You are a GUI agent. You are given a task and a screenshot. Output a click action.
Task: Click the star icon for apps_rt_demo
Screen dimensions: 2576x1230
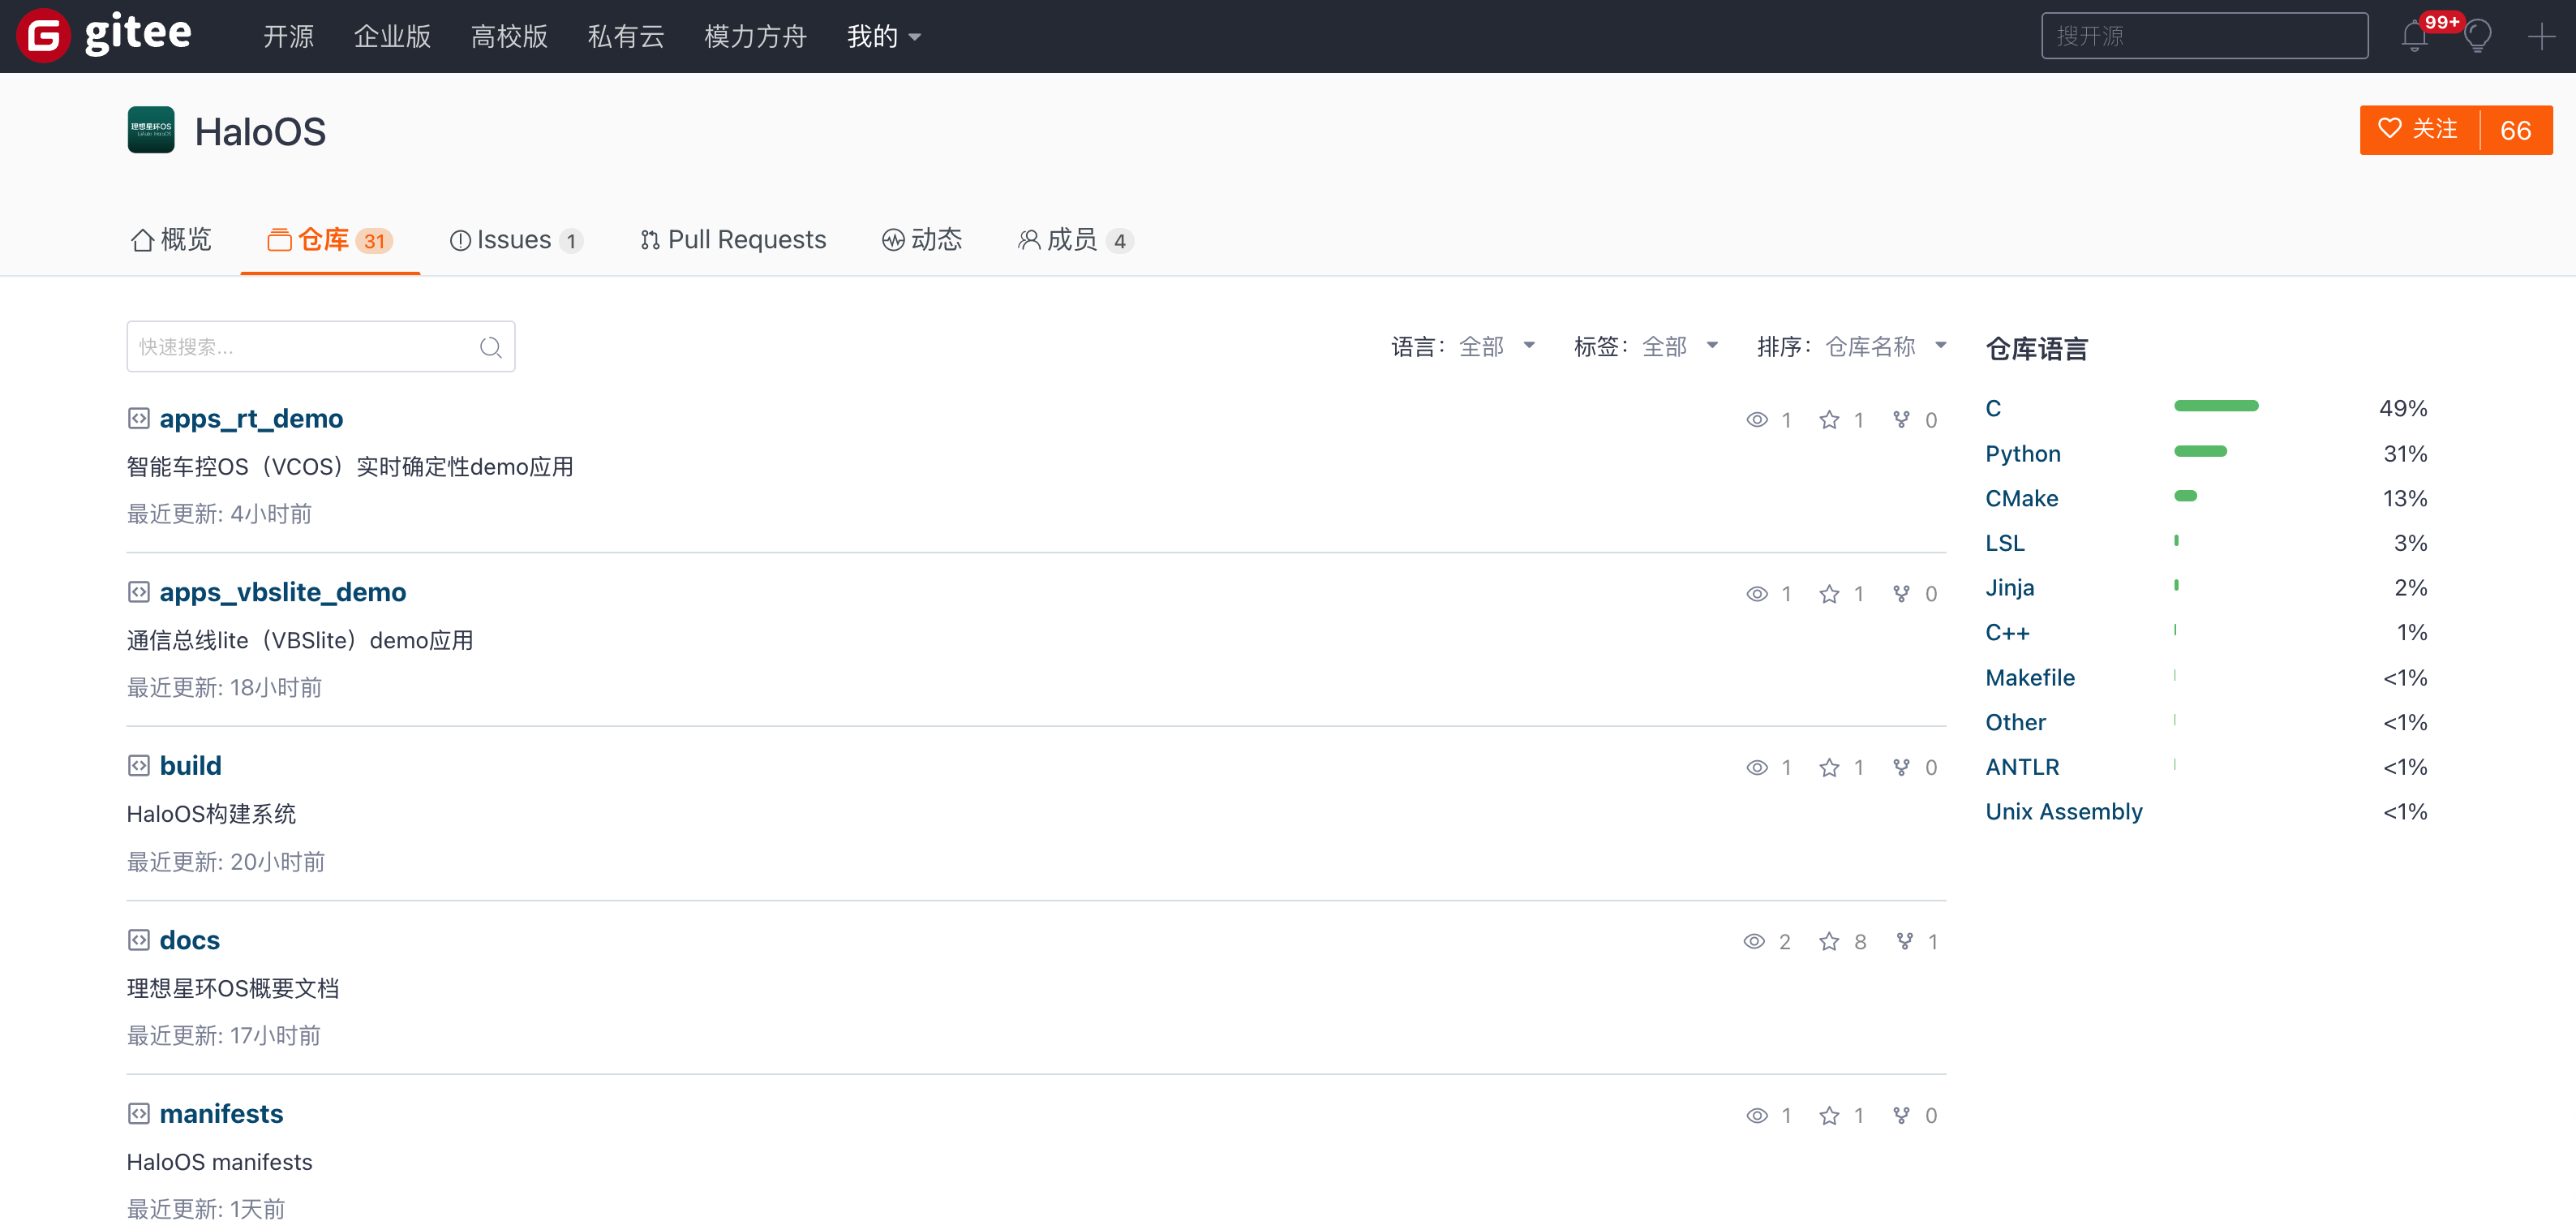coord(1828,420)
